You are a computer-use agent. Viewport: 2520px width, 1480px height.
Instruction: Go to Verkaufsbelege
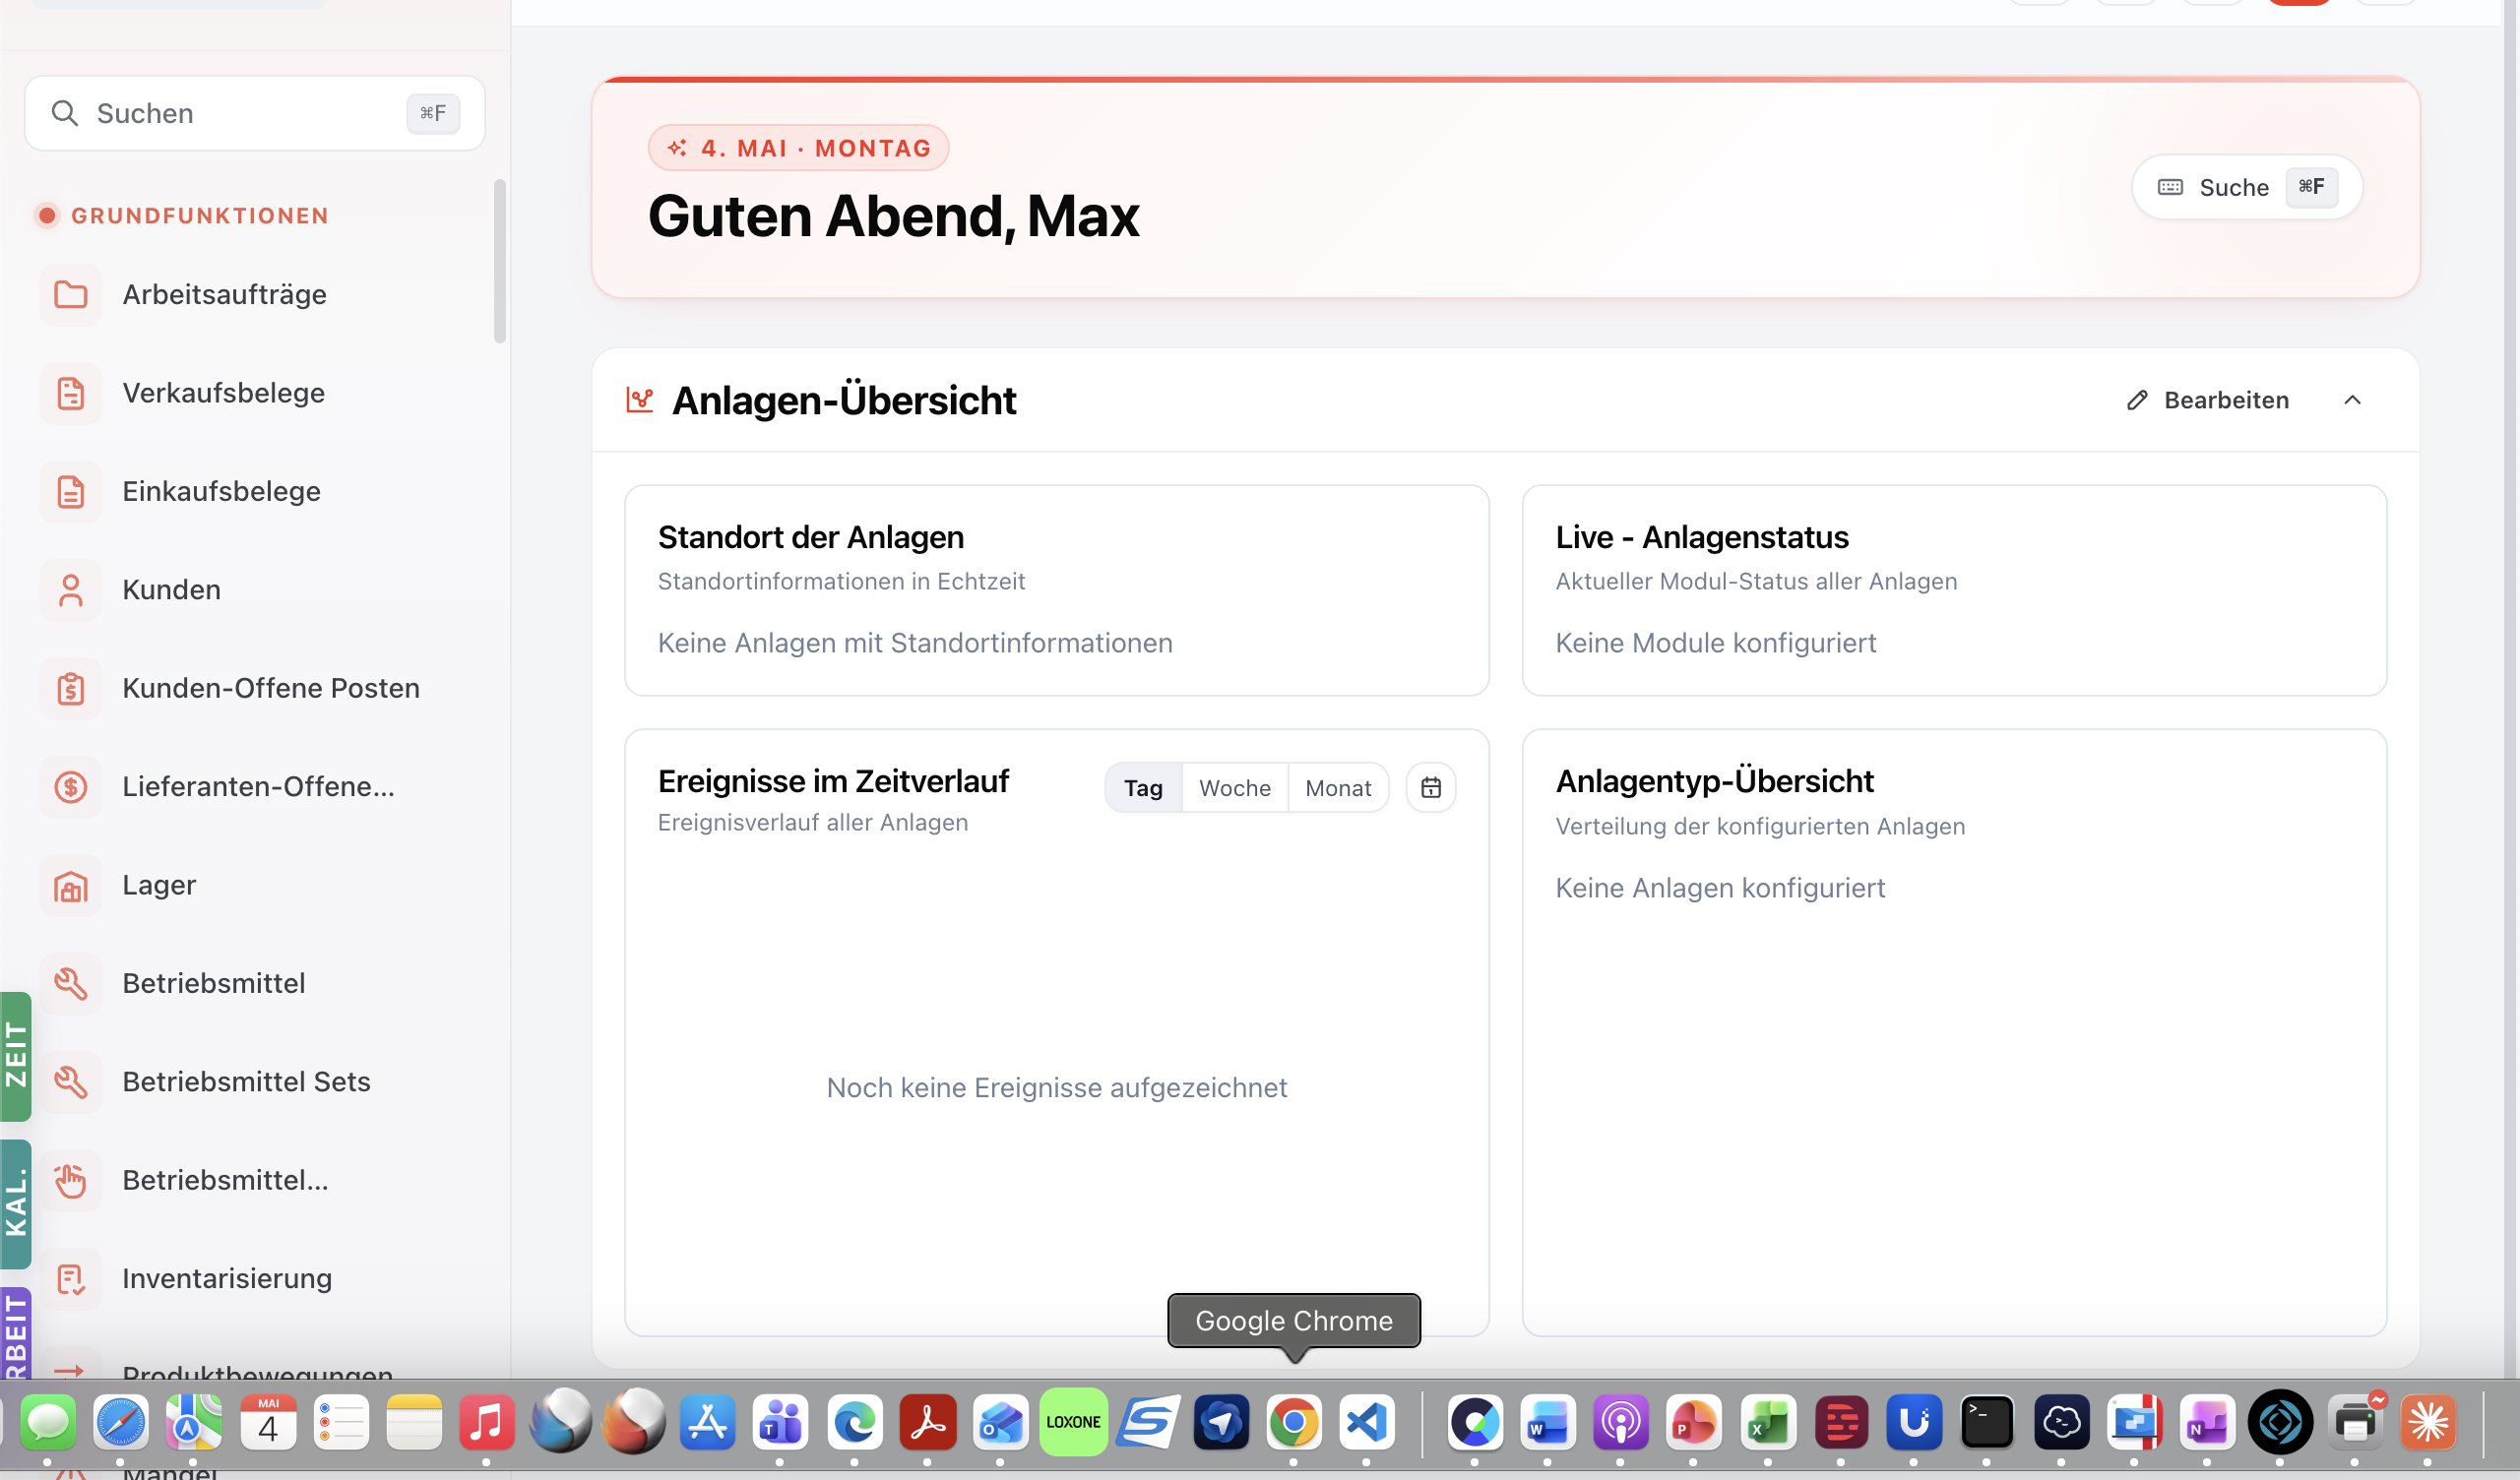tap(255, 393)
